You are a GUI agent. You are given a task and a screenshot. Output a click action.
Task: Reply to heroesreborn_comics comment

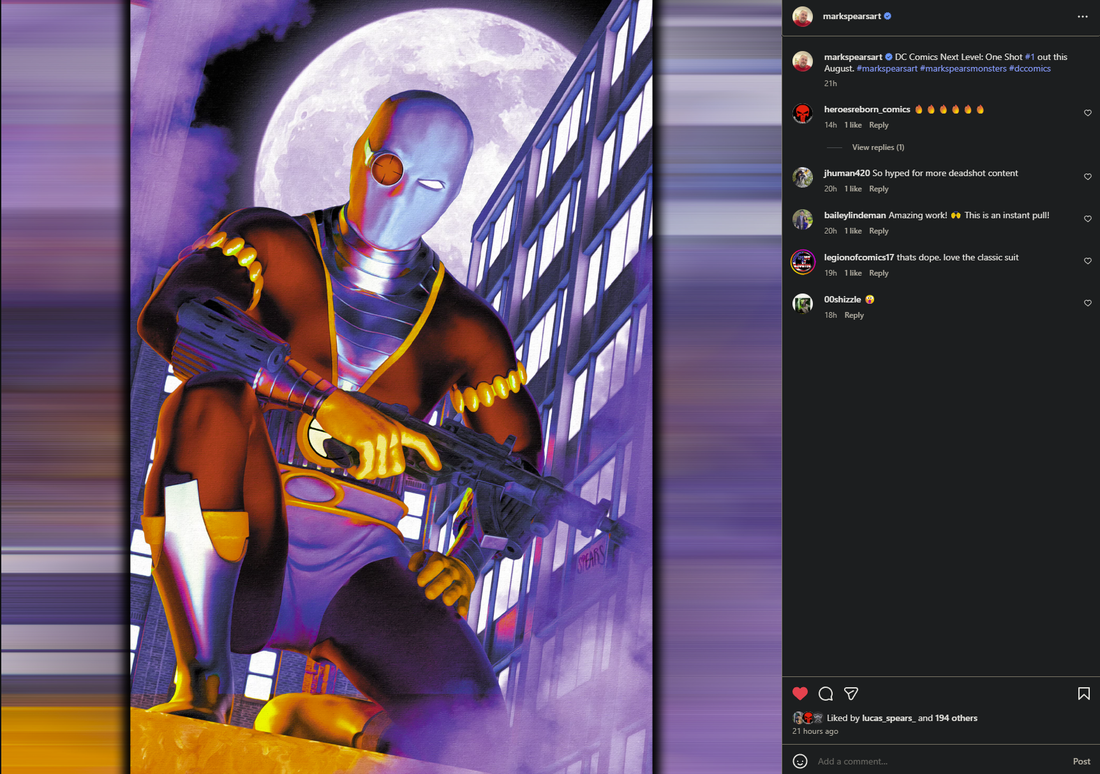tap(878, 125)
